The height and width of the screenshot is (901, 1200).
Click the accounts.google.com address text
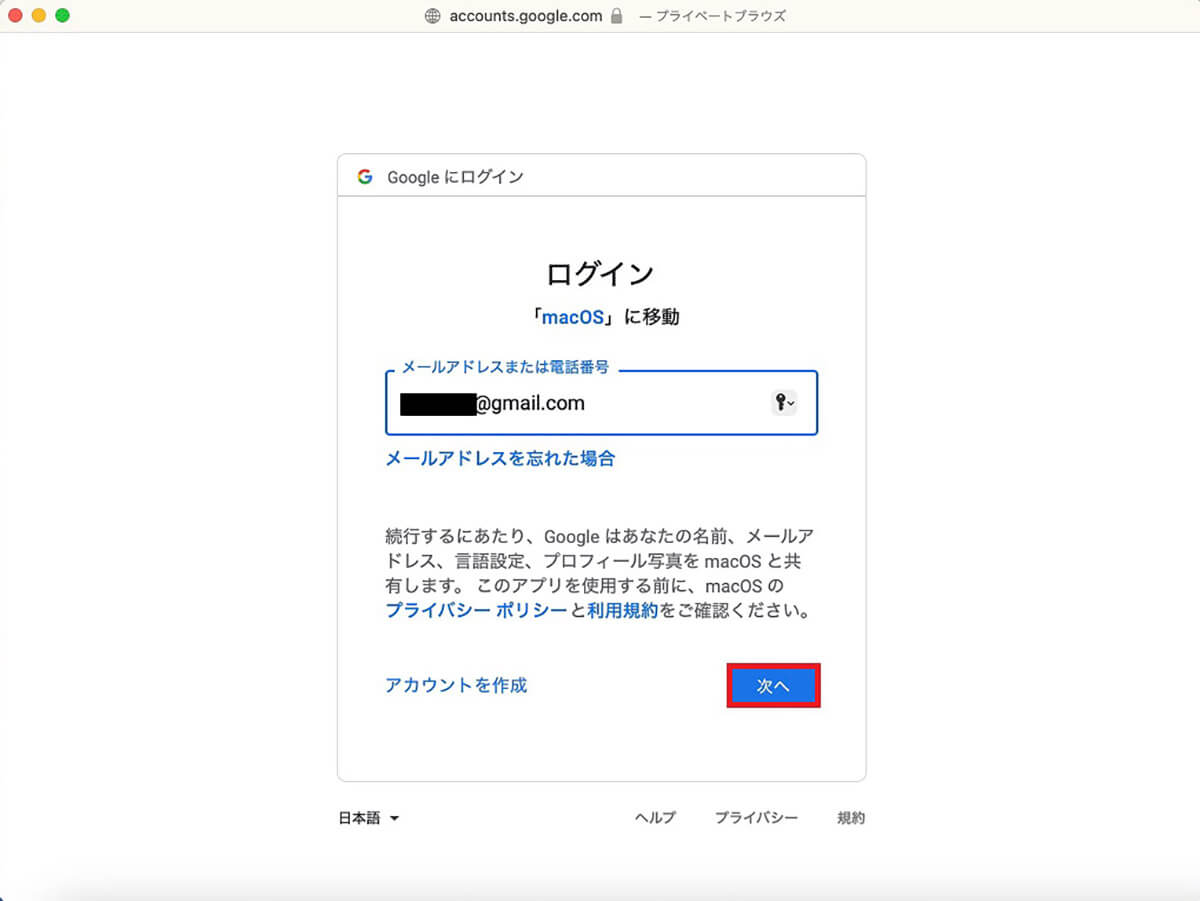[x=526, y=16]
